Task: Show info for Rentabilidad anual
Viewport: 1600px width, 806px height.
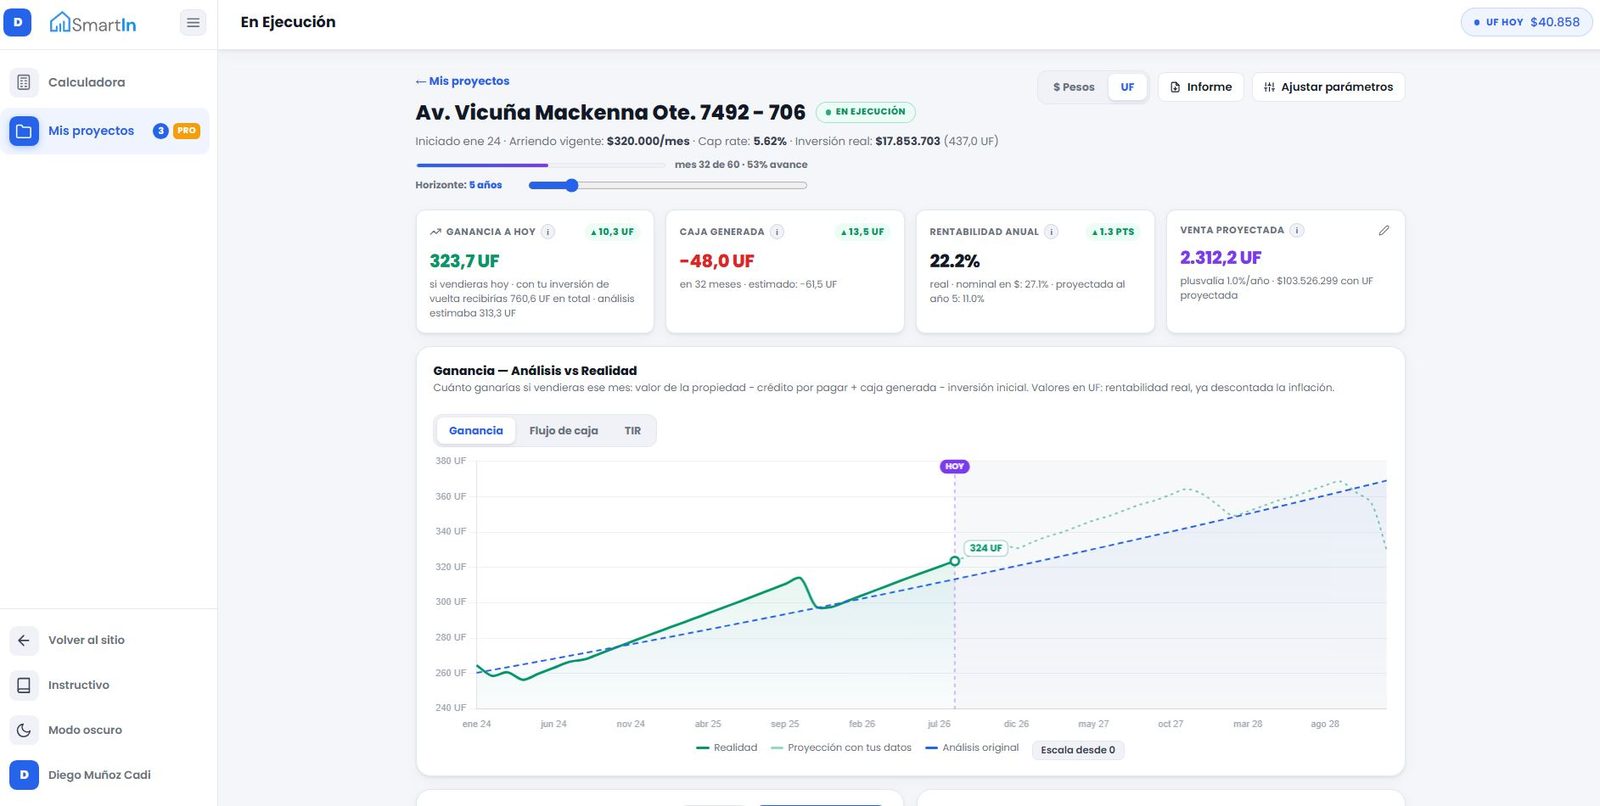Action: 1051,232
